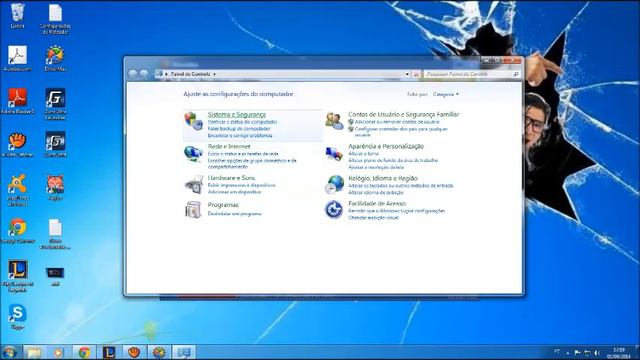This screenshot has height=360, width=640.
Task: Open Action Center flag in tray
Action: [577, 353]
